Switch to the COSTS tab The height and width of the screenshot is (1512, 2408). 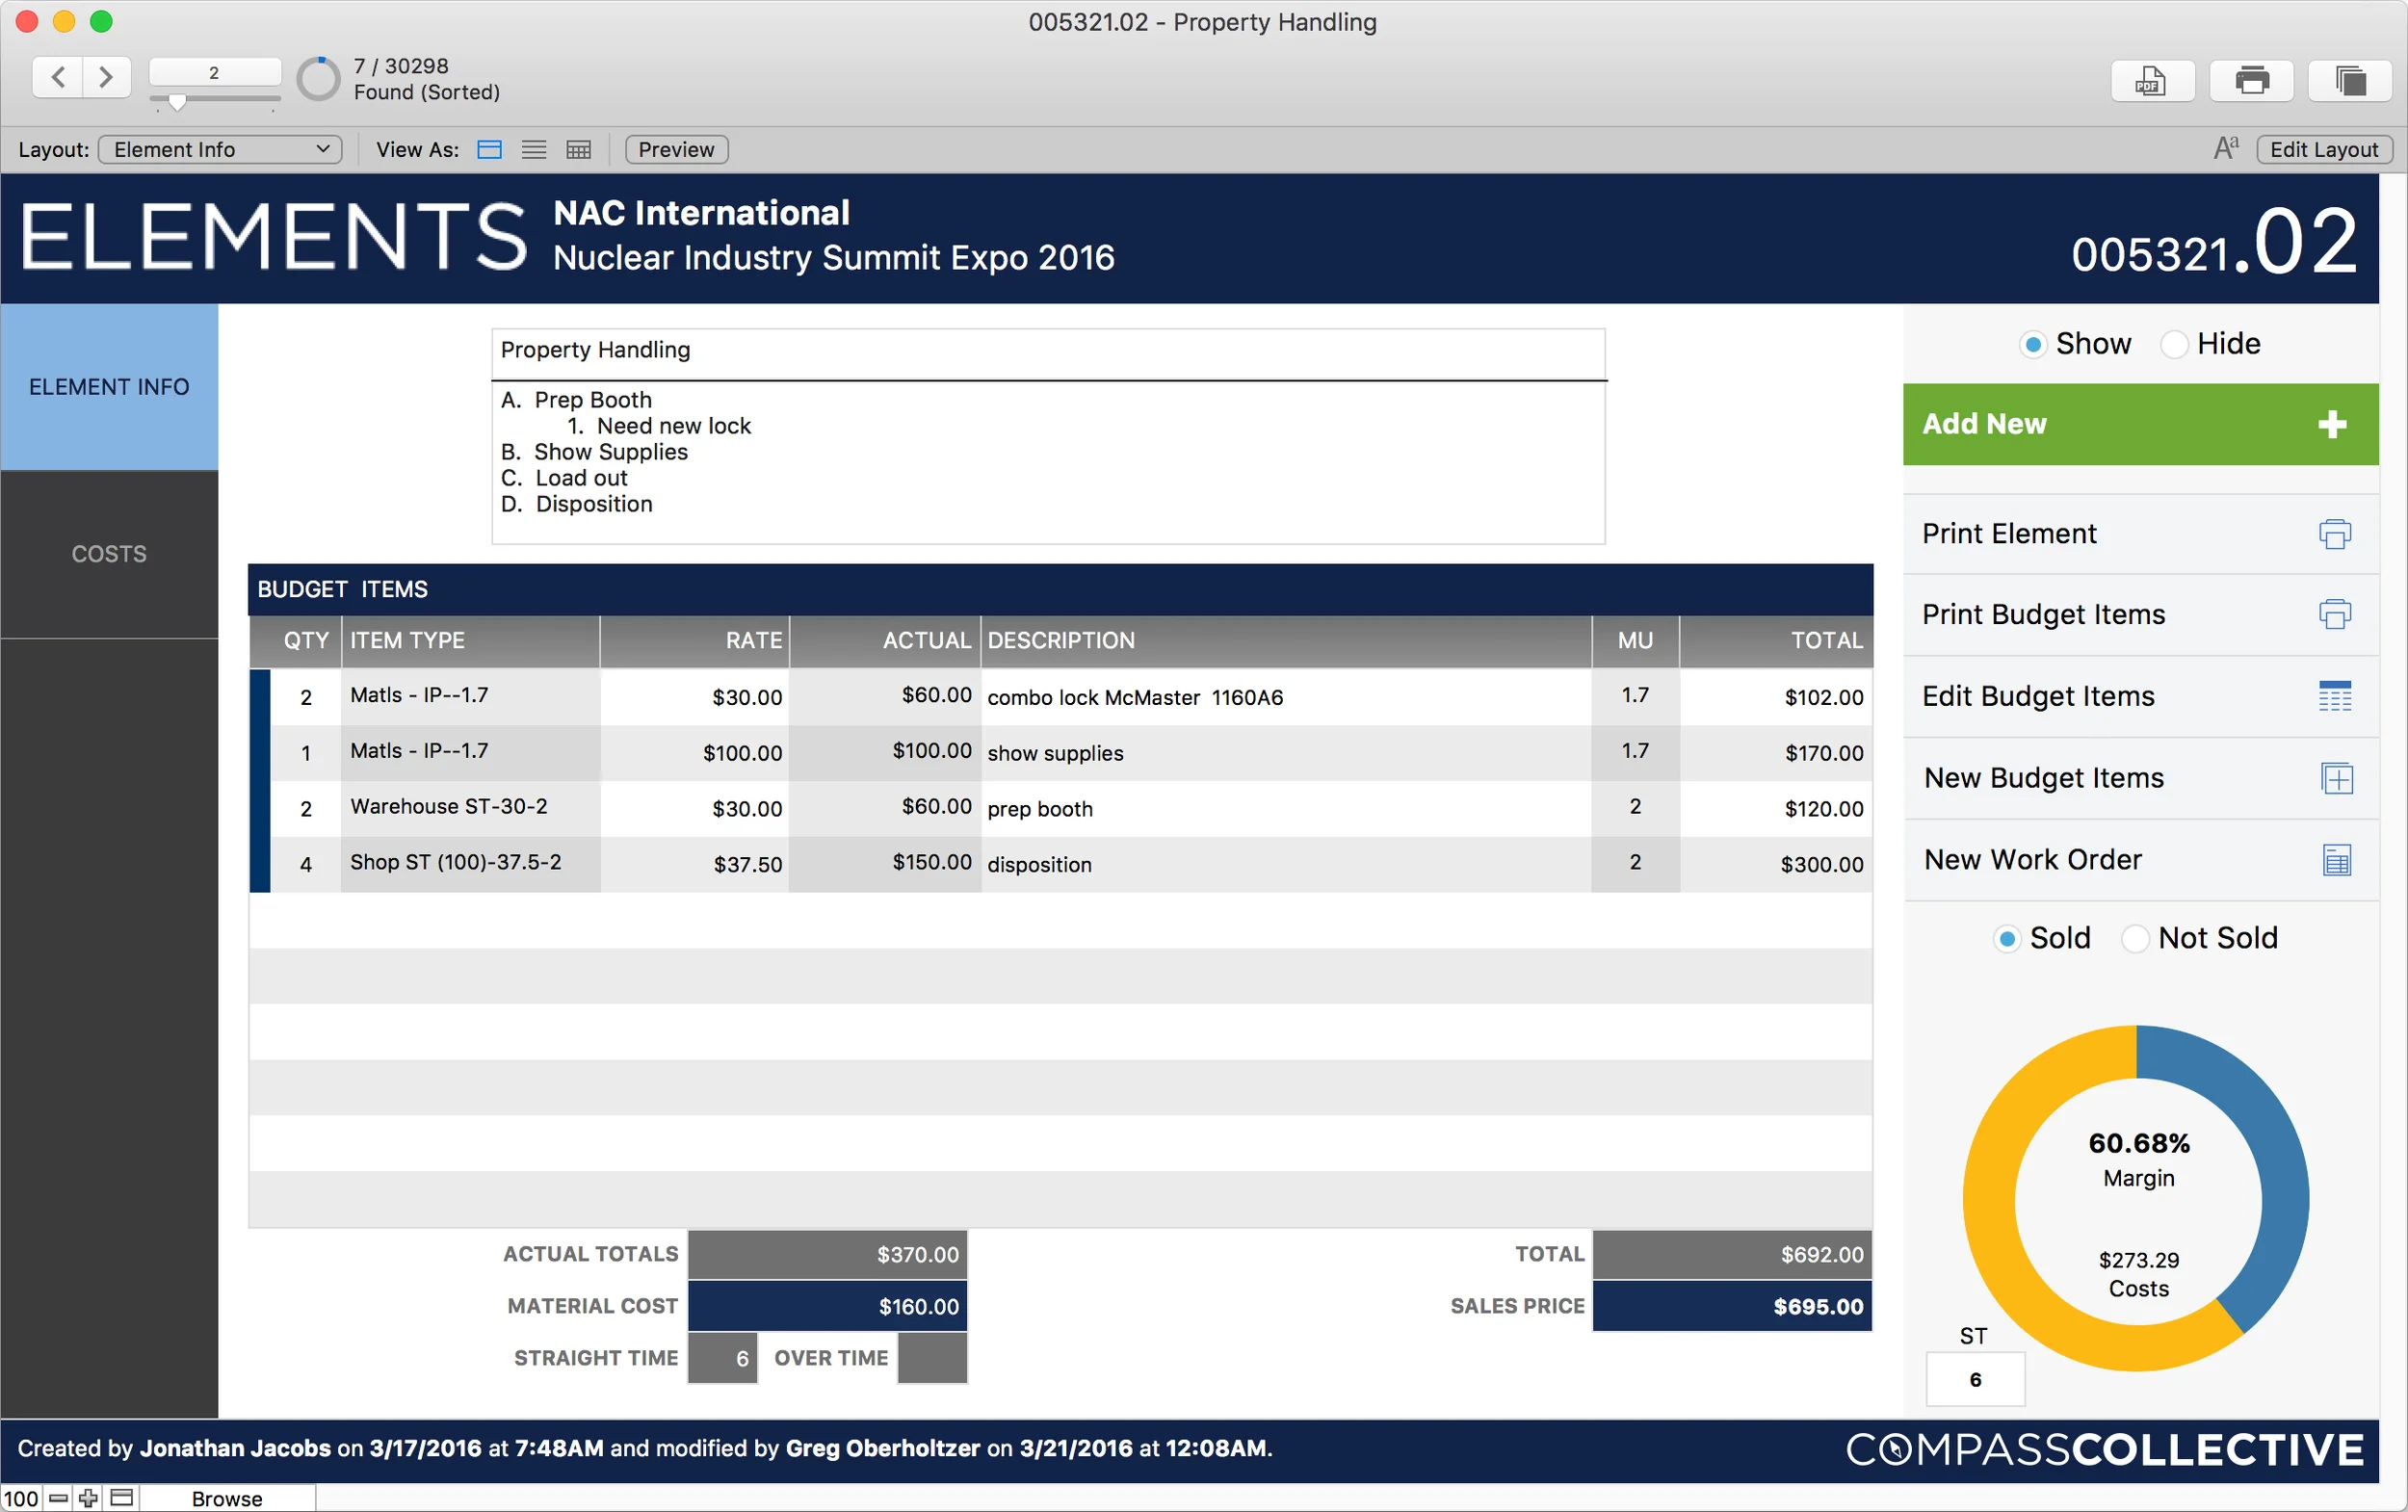tap(109, 553)
